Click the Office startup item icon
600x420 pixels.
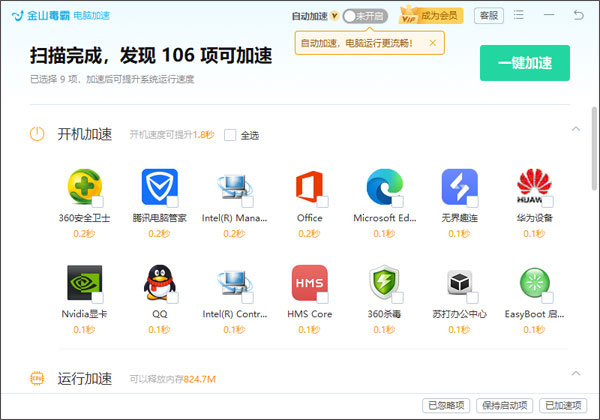tap(310, 186)
